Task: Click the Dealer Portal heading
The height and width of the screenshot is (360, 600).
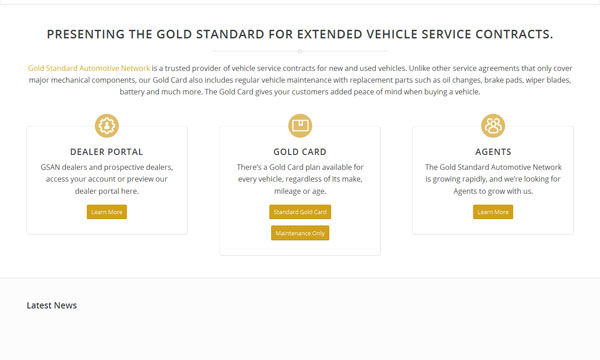Action: tap(107, 152)
